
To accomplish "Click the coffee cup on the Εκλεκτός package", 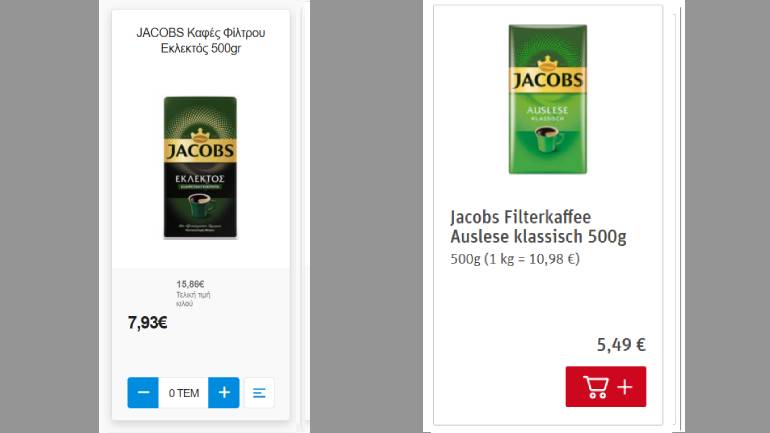I will [x=201, y=205].
